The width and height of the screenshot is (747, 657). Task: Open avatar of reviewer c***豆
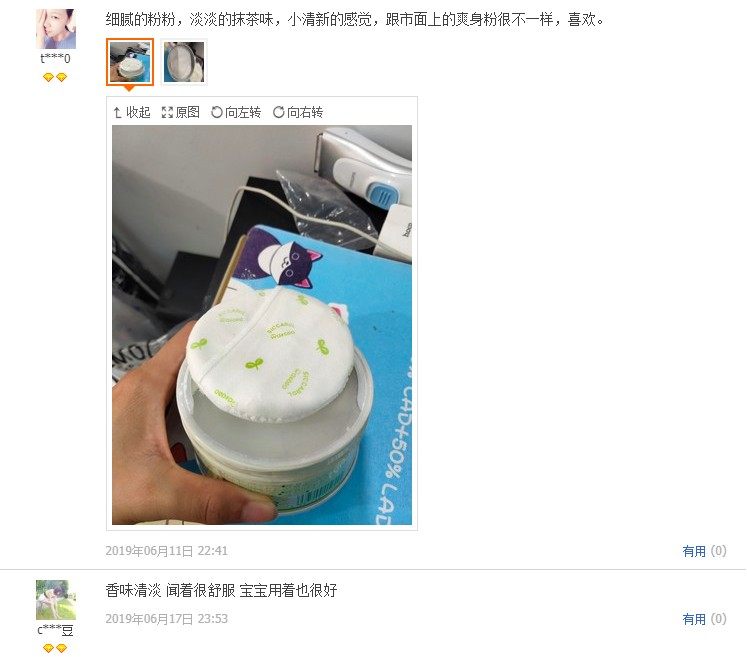pos(56,600)
